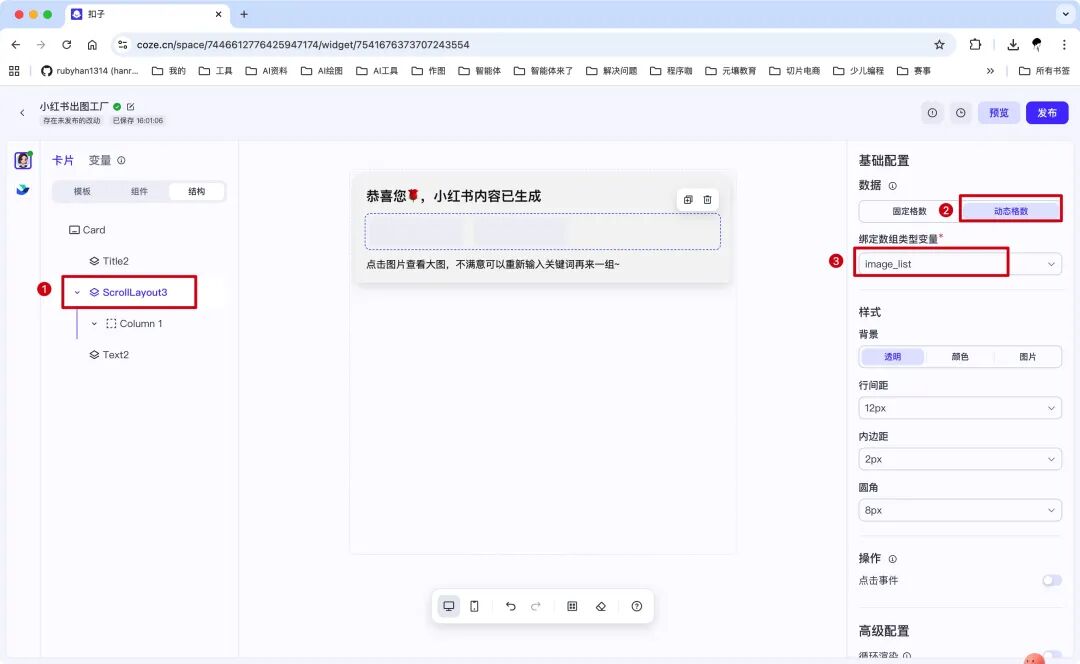The image size is (1080, 664).
Task: Open the version history clock icon near 预览
Action: (x=959, y=113)
